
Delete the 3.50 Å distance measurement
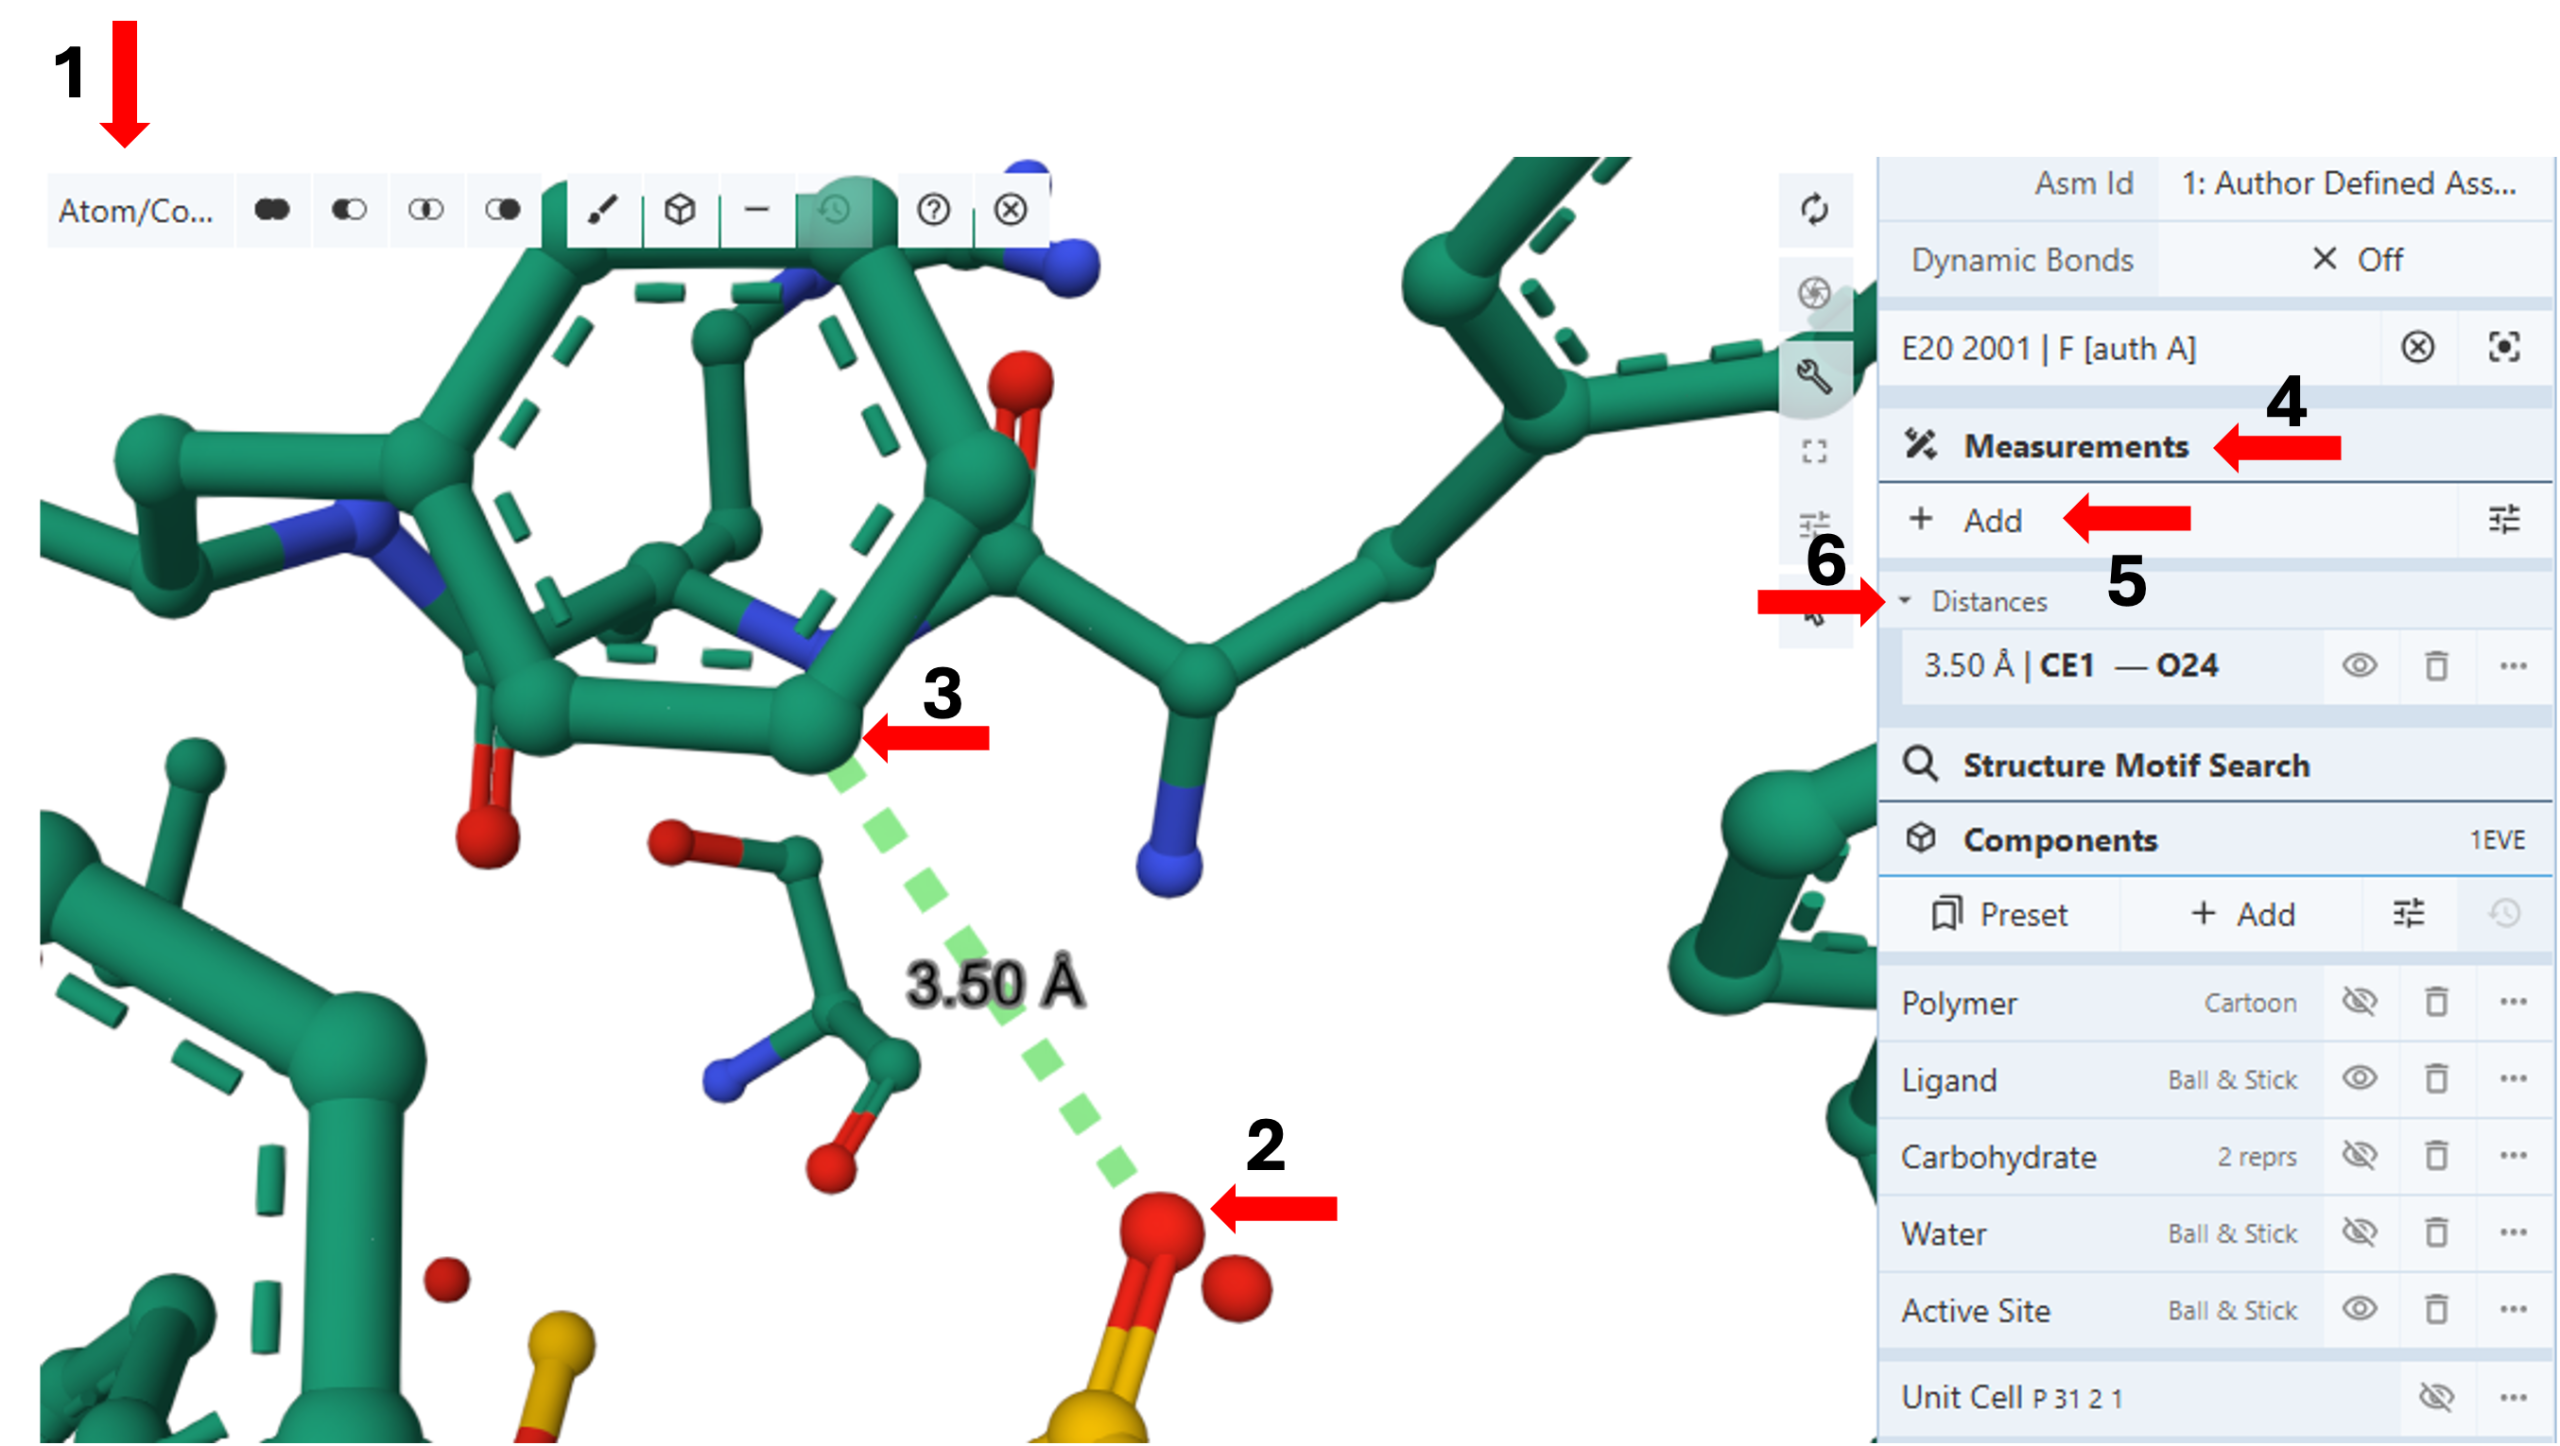[2436, 666]
